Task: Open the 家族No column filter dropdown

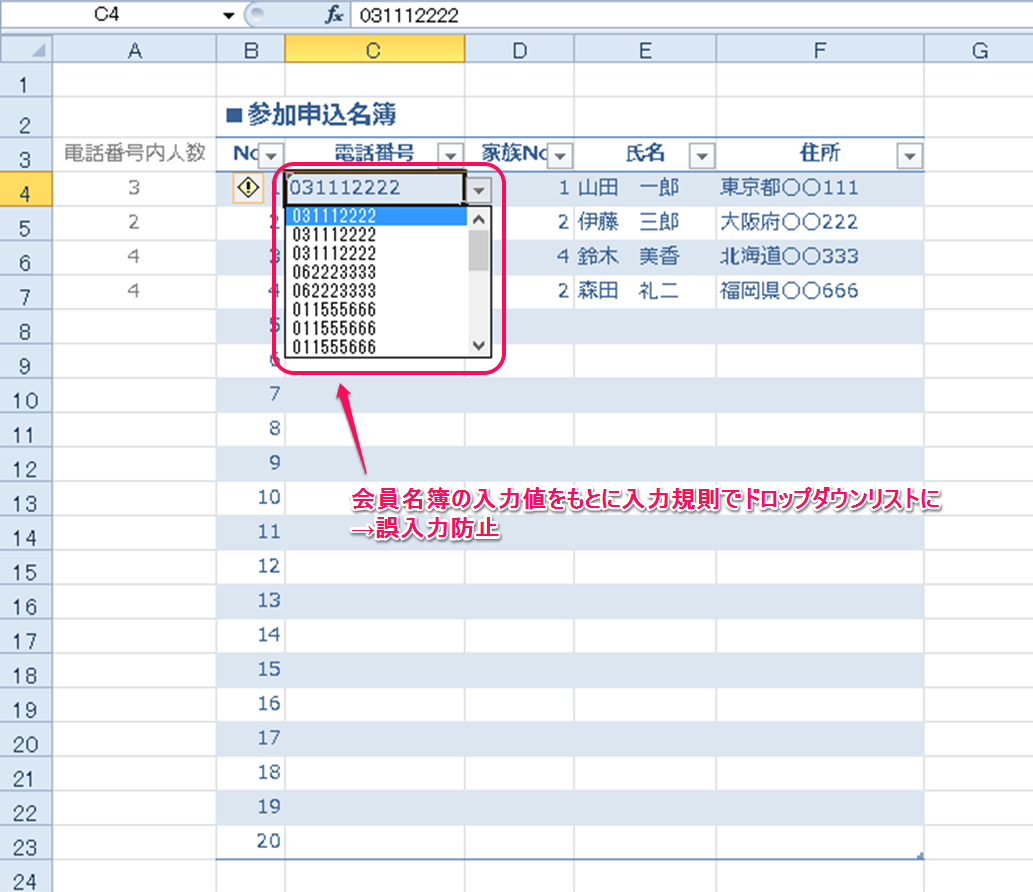Action: pos(560,155)
